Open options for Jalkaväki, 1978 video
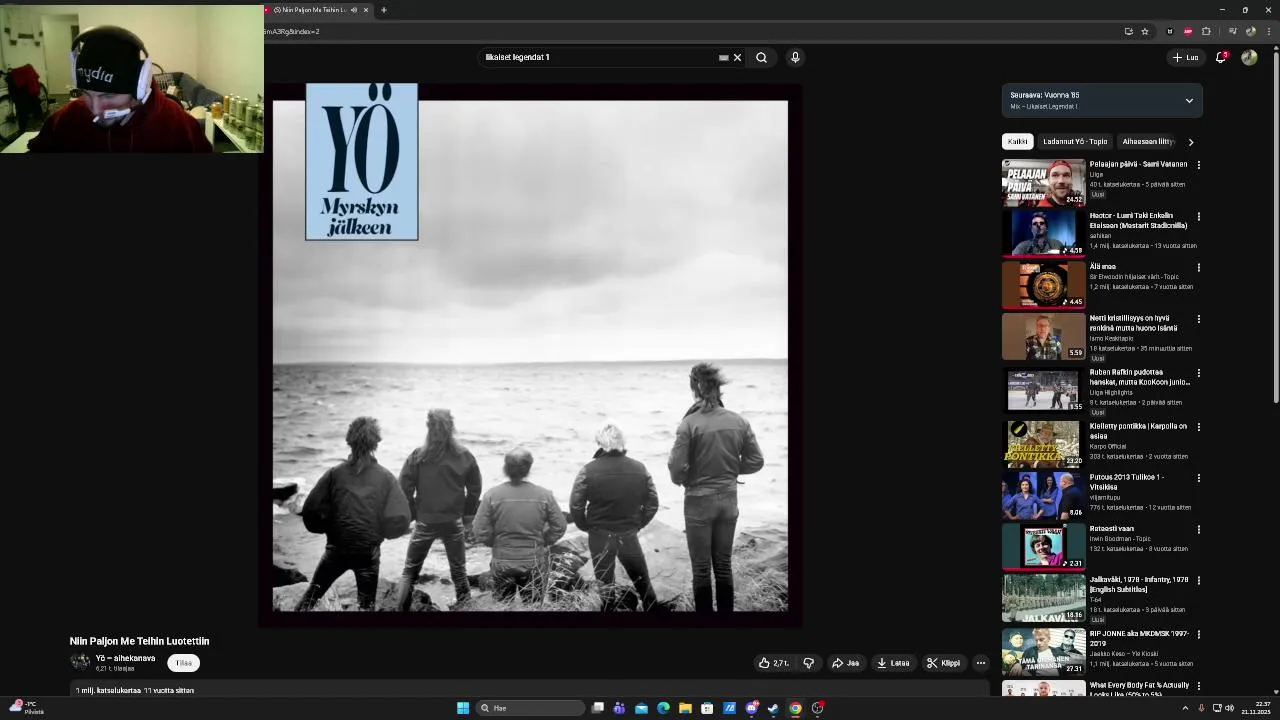 (1199, 581)
